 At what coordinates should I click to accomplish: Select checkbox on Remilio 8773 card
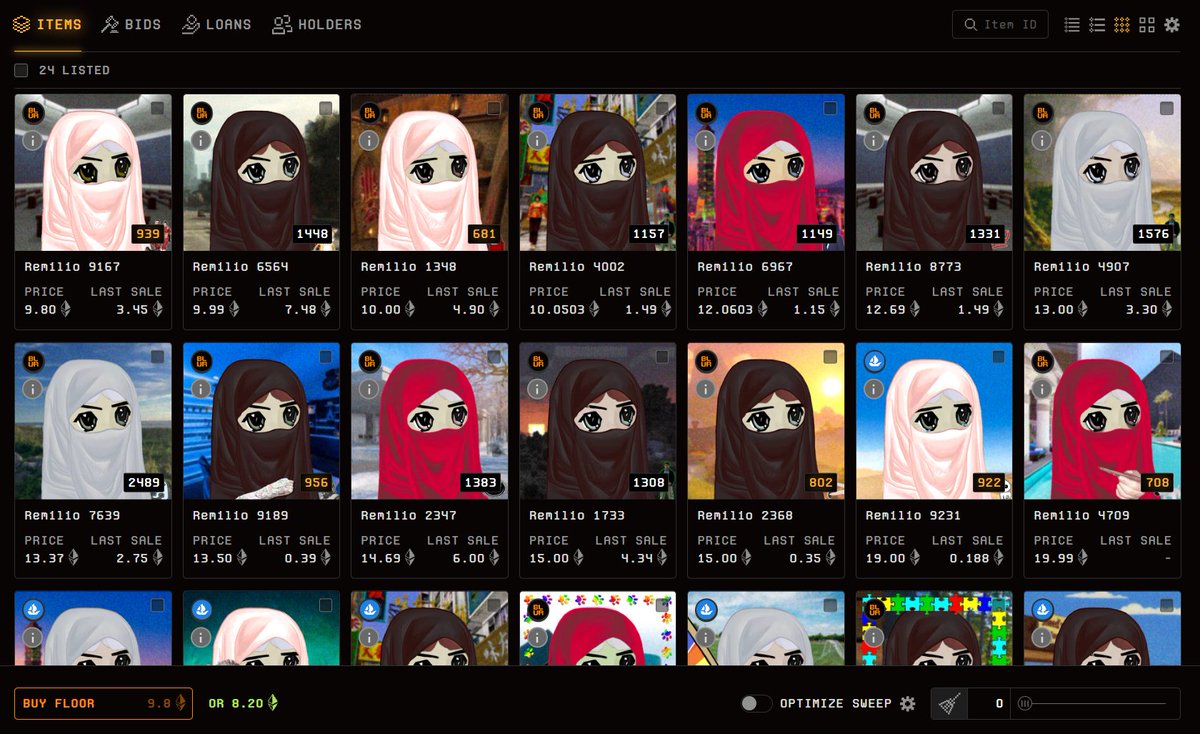point(998,108)
